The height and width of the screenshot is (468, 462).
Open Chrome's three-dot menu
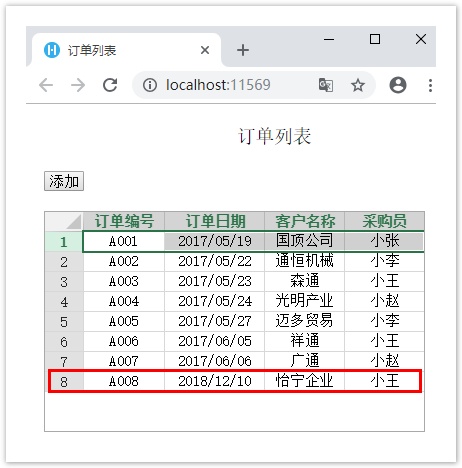(x=430, y=85)
